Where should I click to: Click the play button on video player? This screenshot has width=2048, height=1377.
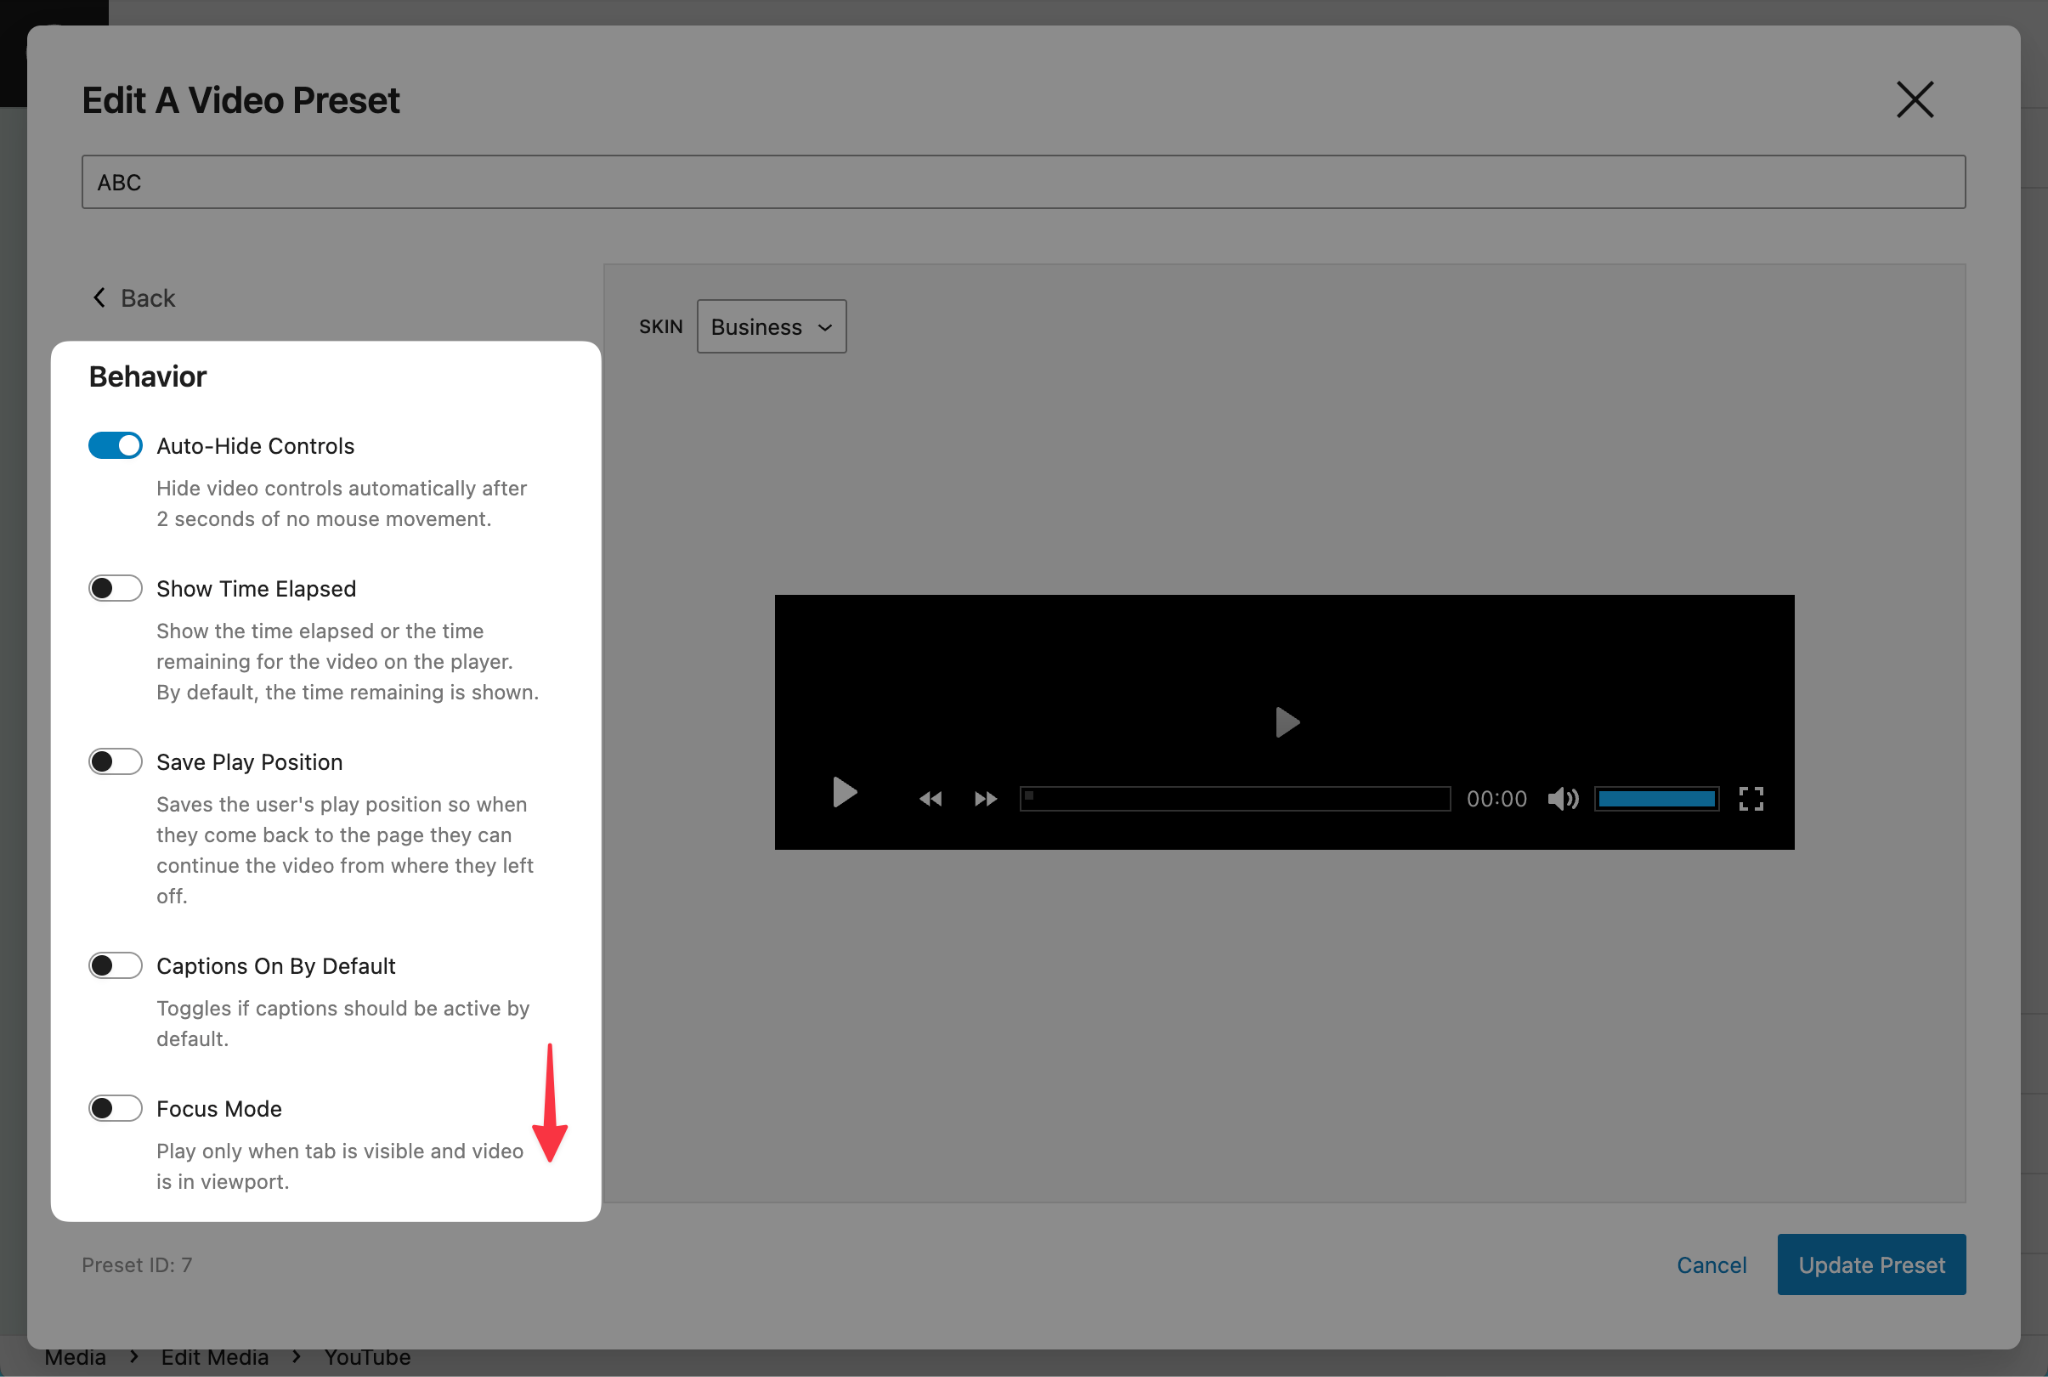pos(843,795)
